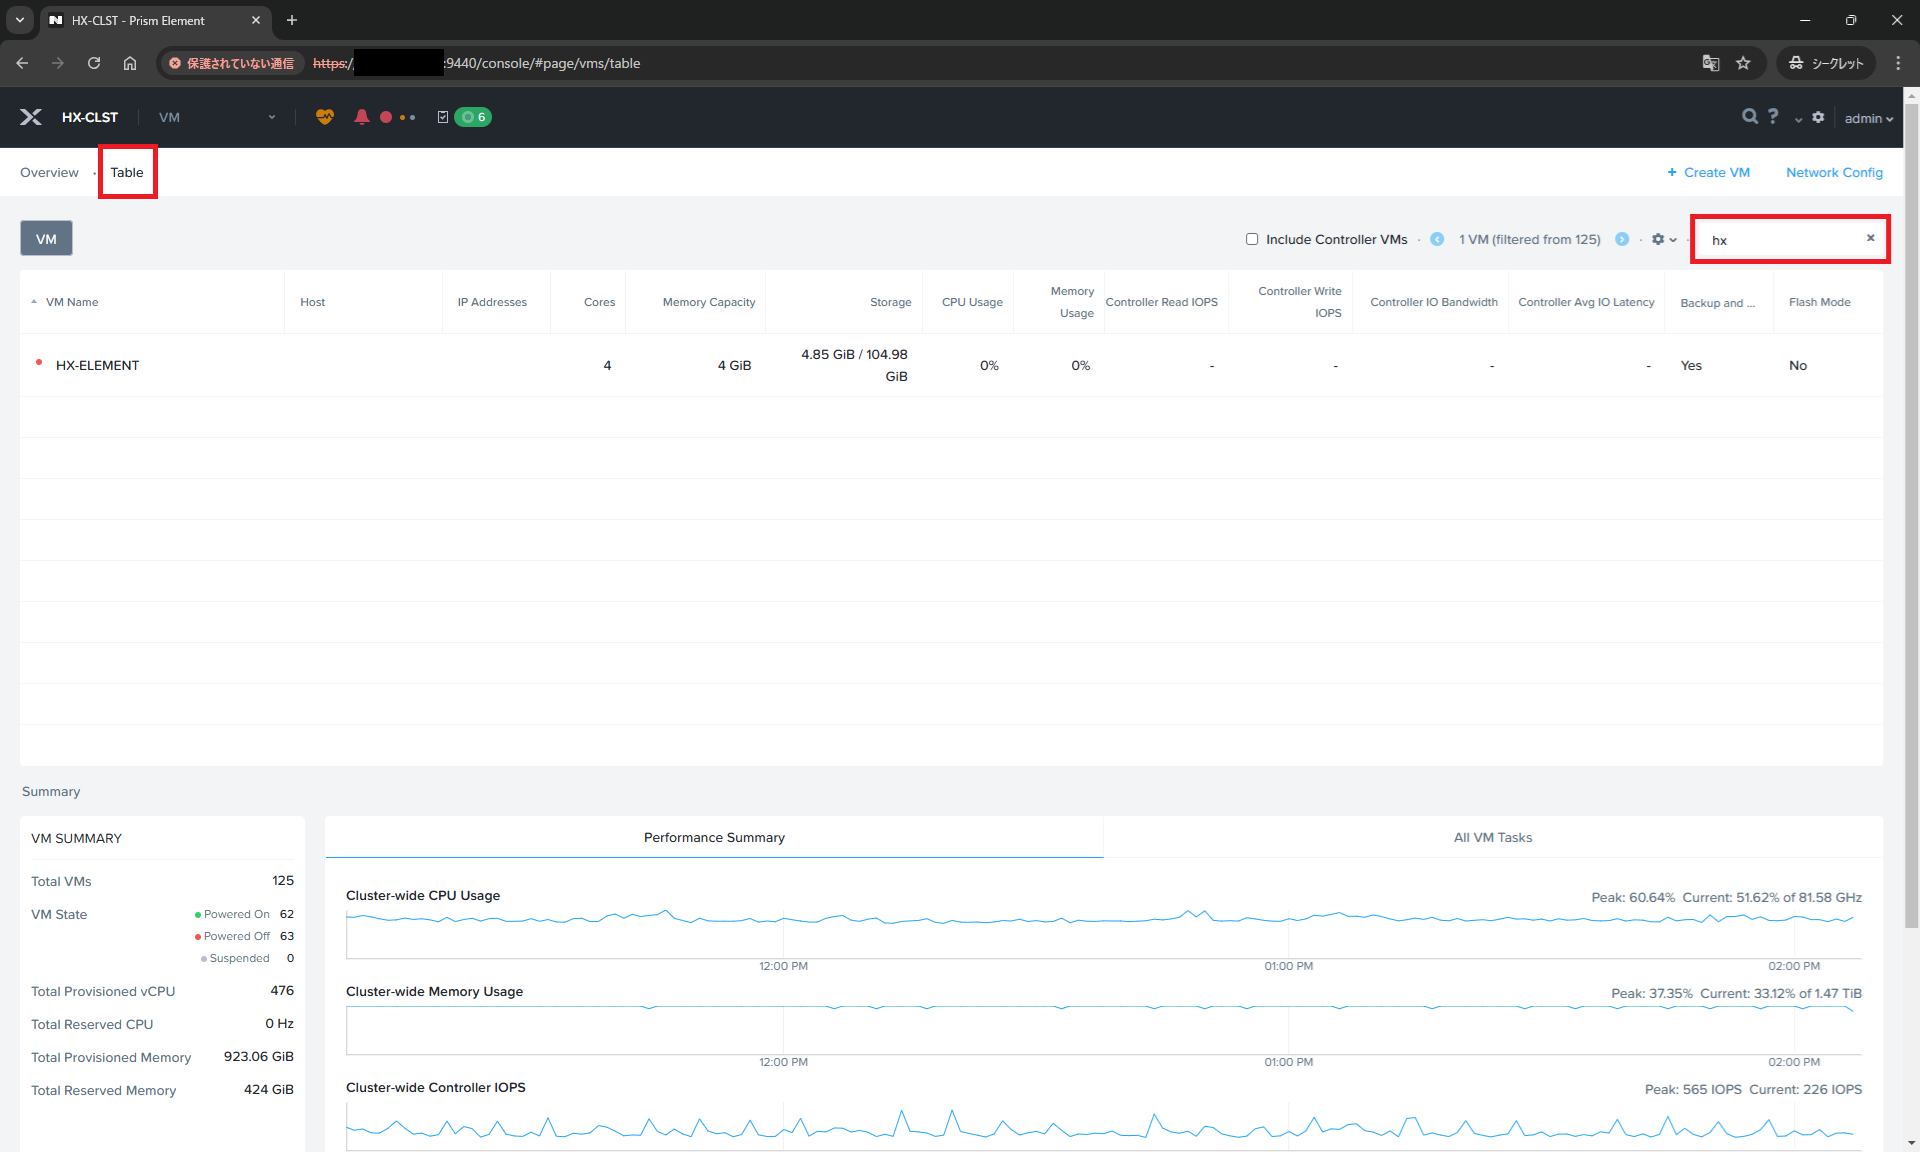Sort by Controller Avg IO Latency column
Image resolution: width=1920 pixels, height=1152 pixels.
pyautogui.click(x=1586, y=302)
